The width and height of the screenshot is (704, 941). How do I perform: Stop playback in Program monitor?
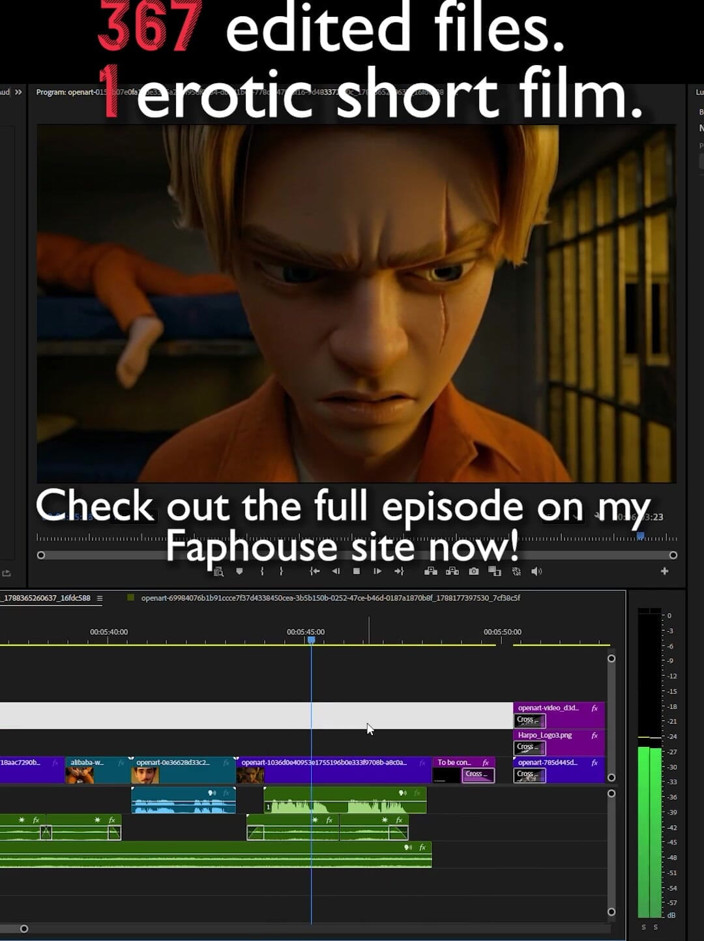click(x=357, y=571)
